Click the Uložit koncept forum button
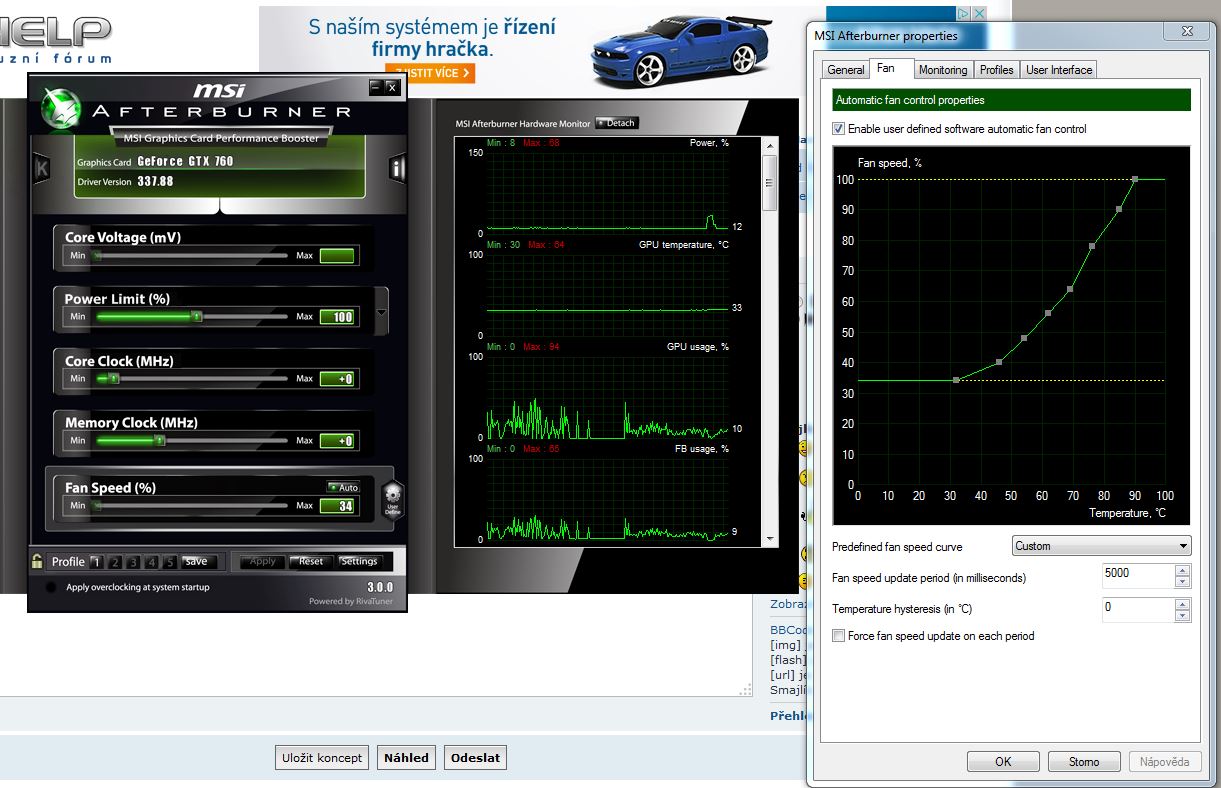The height and width of the screenshot is (788, 1221). pyautogui.click(x=321, y=758)
